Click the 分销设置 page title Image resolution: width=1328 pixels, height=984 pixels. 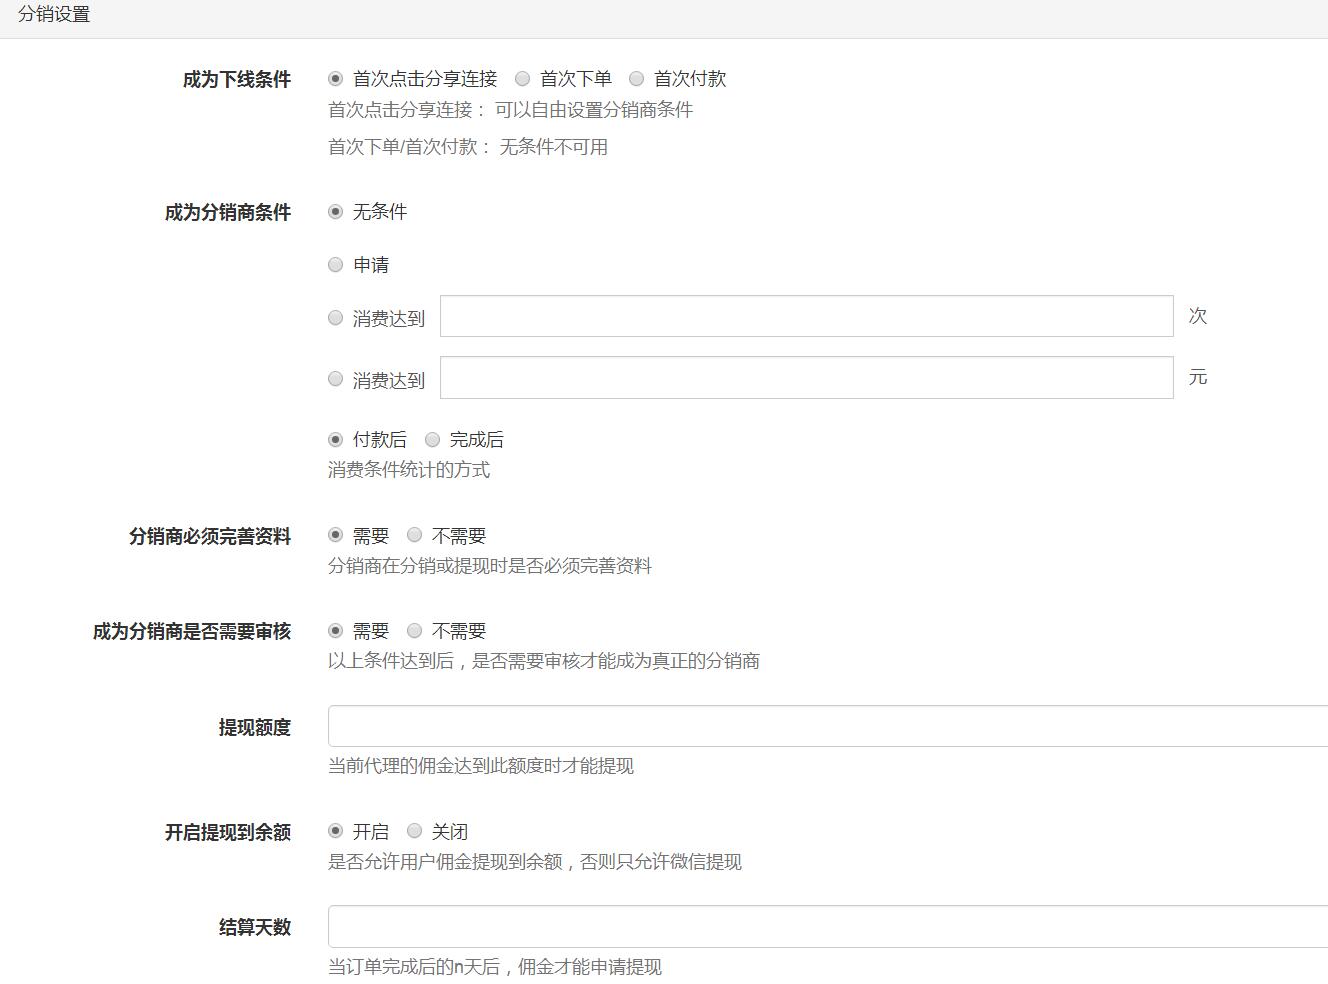(x=55, y=14)
